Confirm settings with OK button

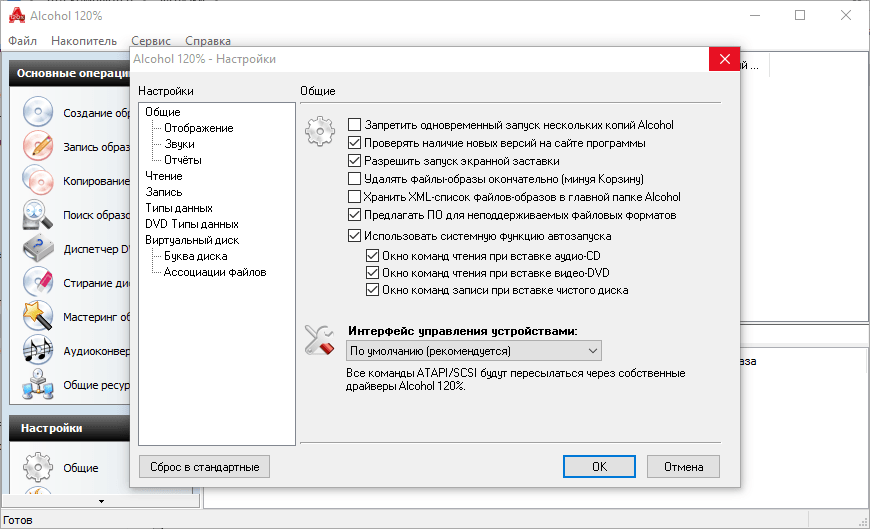pos(599,467)
